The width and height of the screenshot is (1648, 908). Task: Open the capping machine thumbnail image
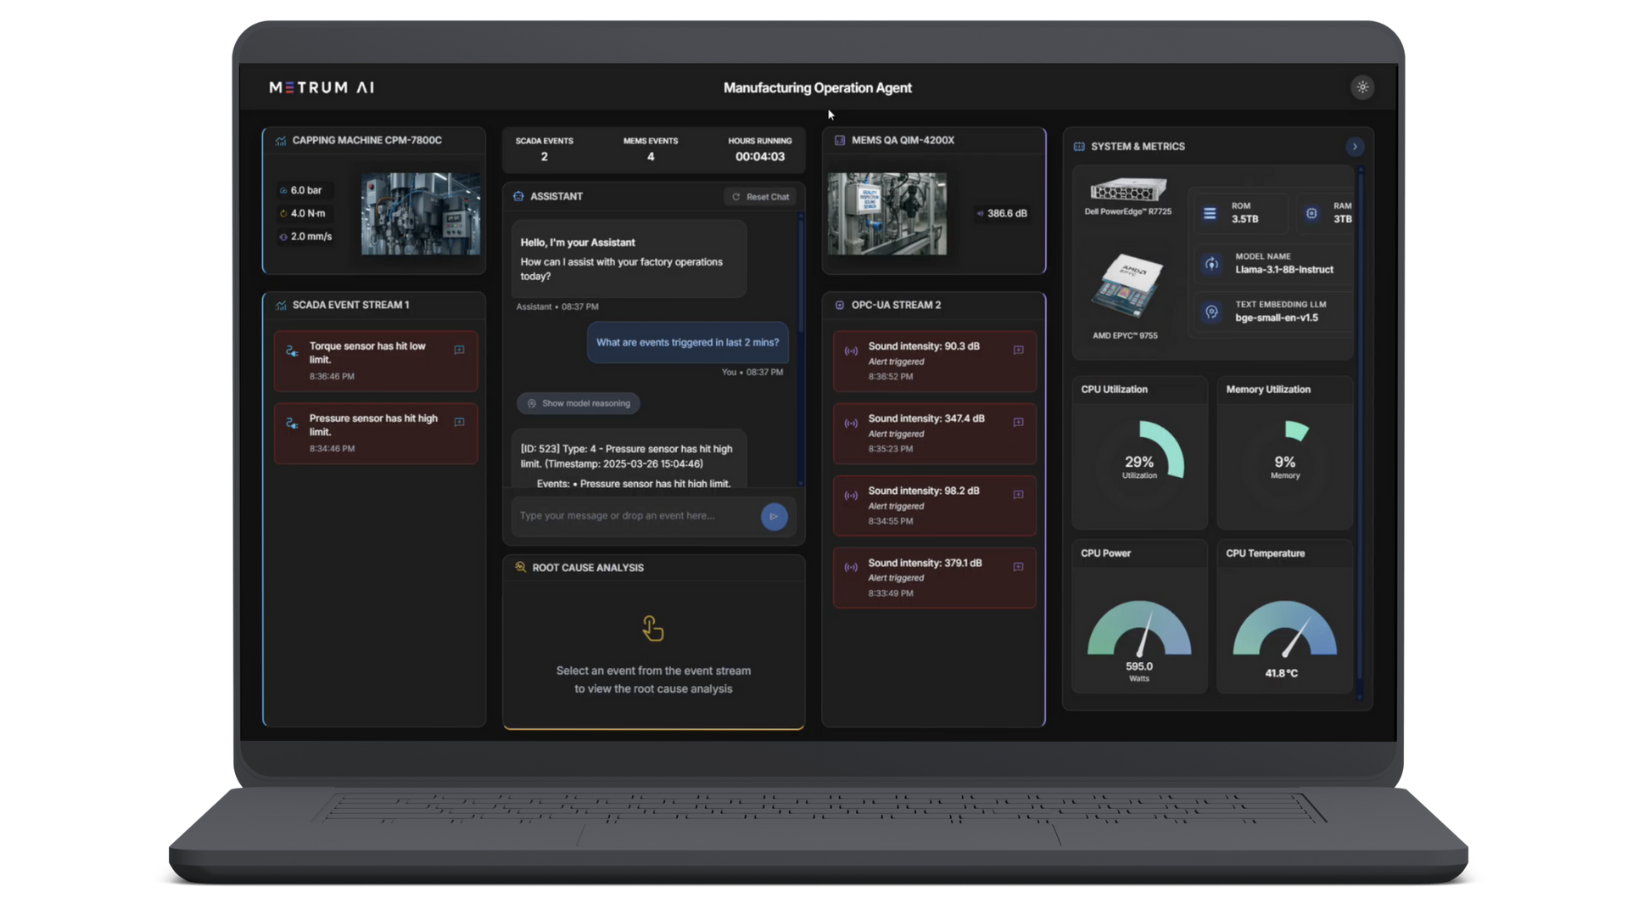420,213
